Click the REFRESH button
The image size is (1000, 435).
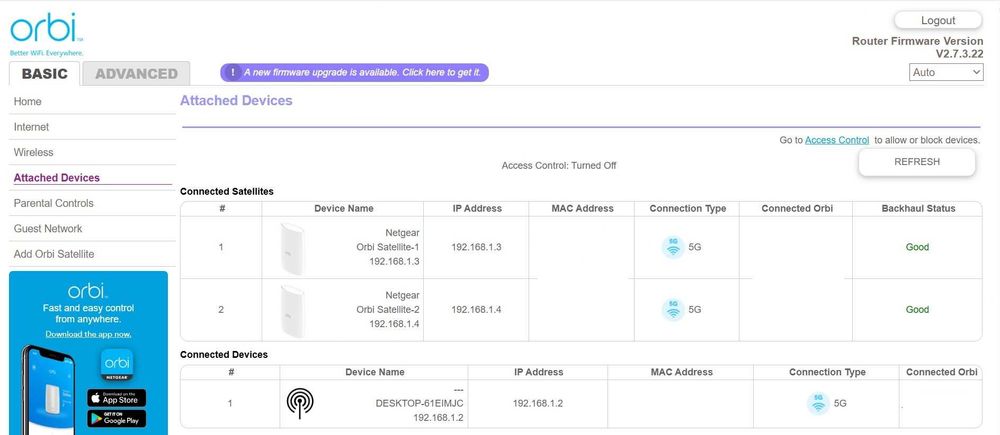(917, 162)
